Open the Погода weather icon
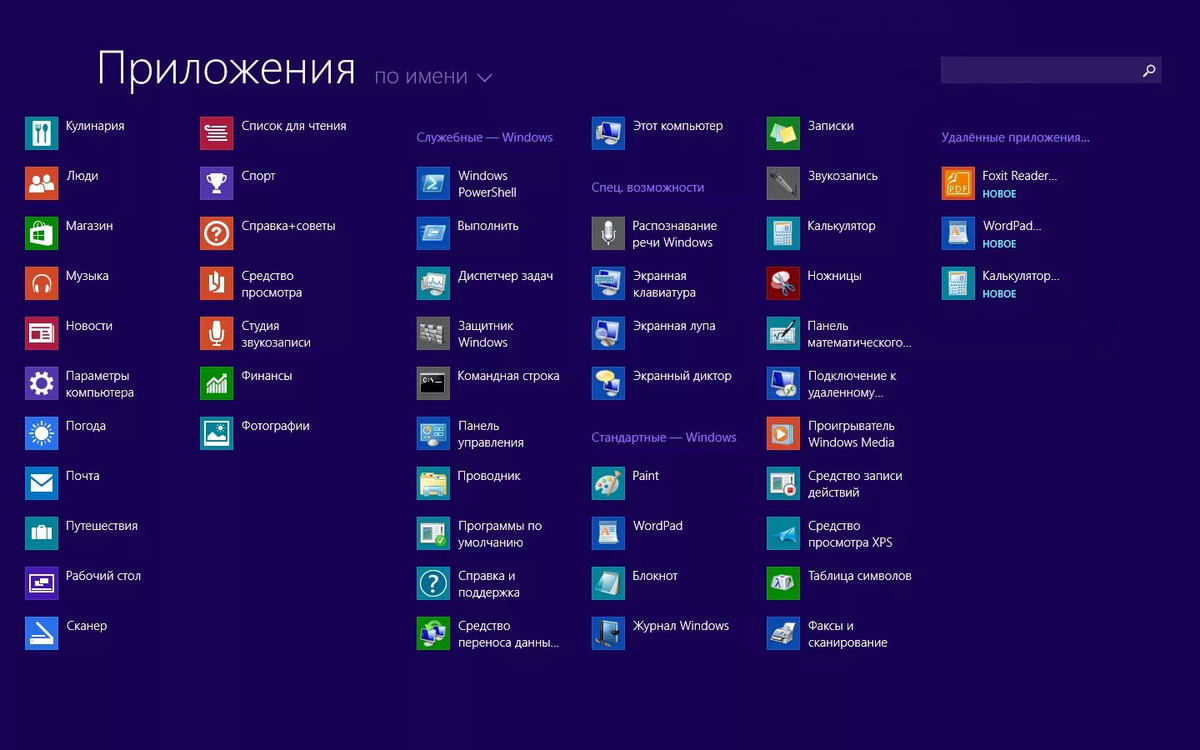Viewport: 1200px width, 750px height. 41,433
